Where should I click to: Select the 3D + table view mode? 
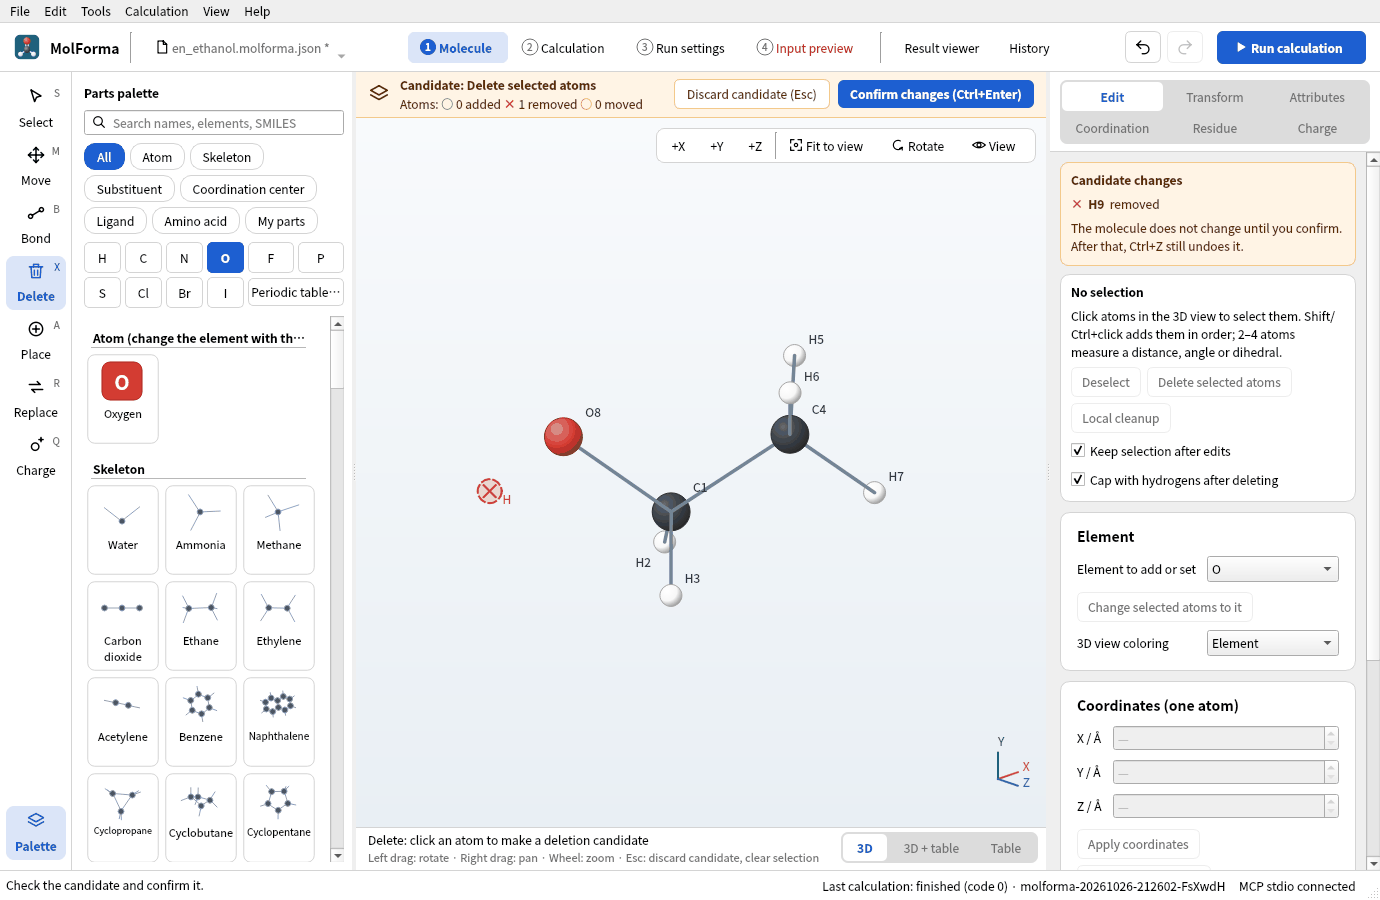(931, 848)
